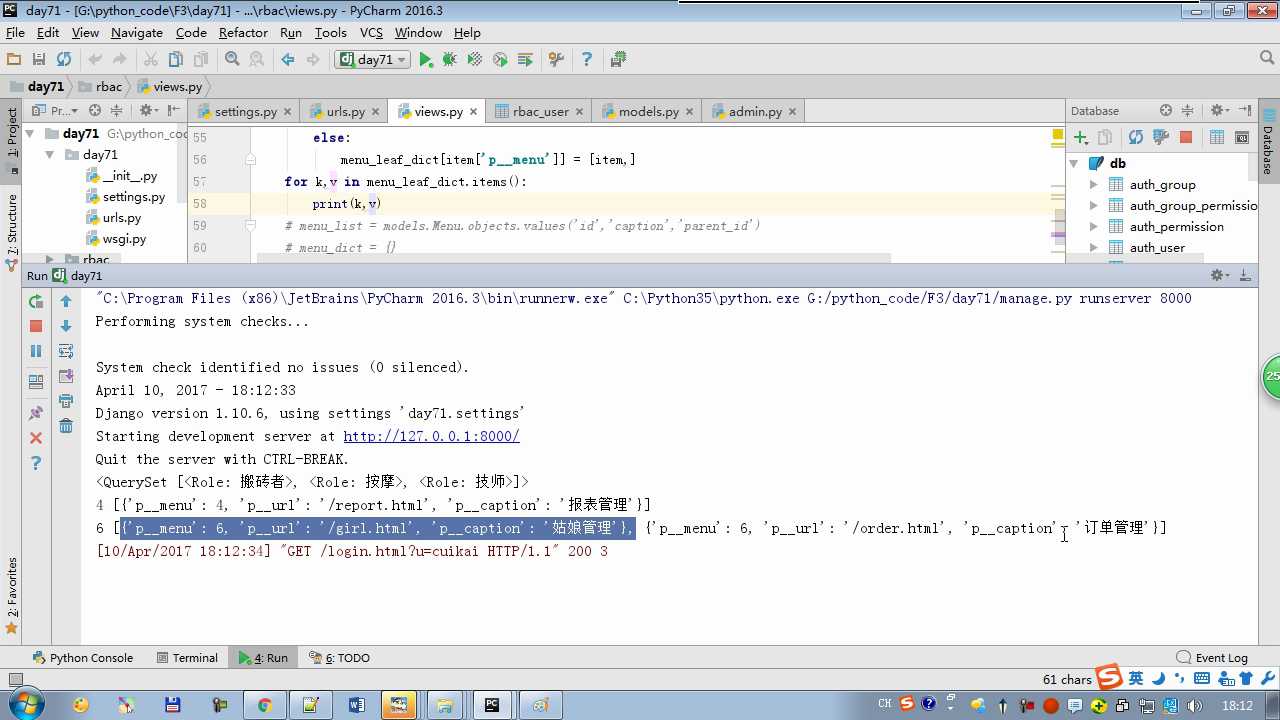Rerun day71 in the Run panel
Screen dimensions: 1280x720
click(x=36, y=301)
